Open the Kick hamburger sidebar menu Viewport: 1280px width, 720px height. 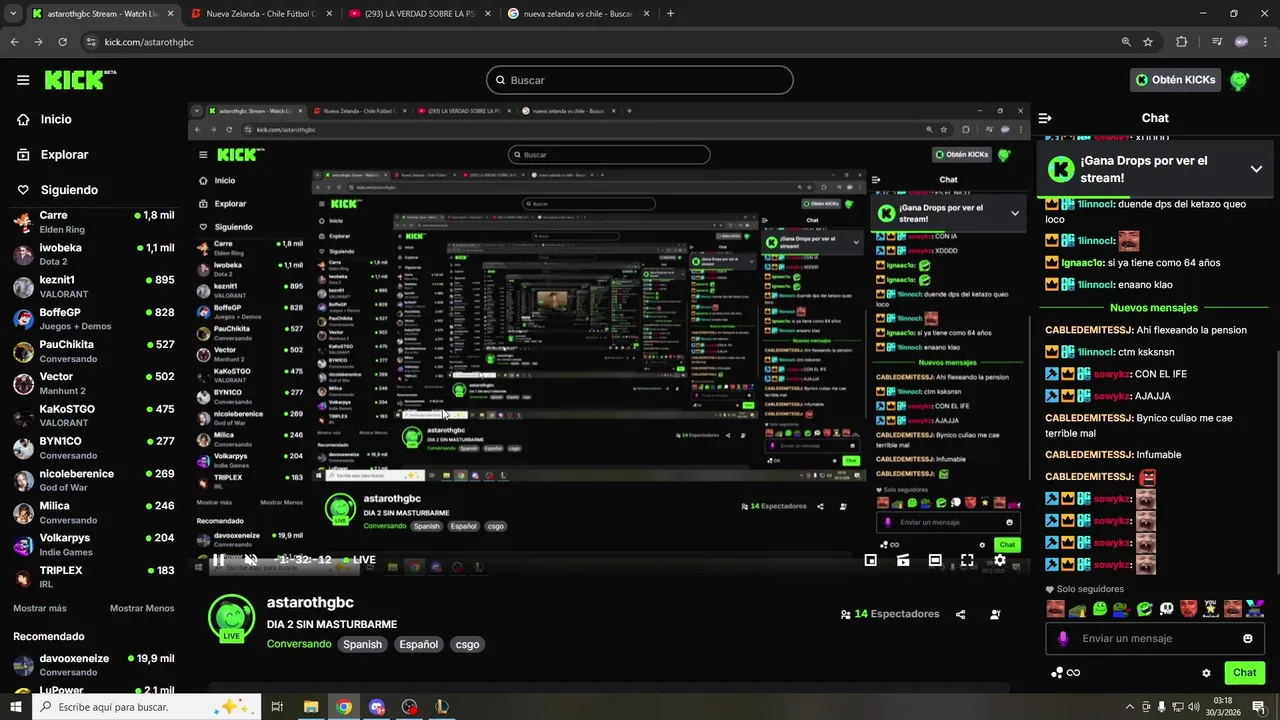23,80
